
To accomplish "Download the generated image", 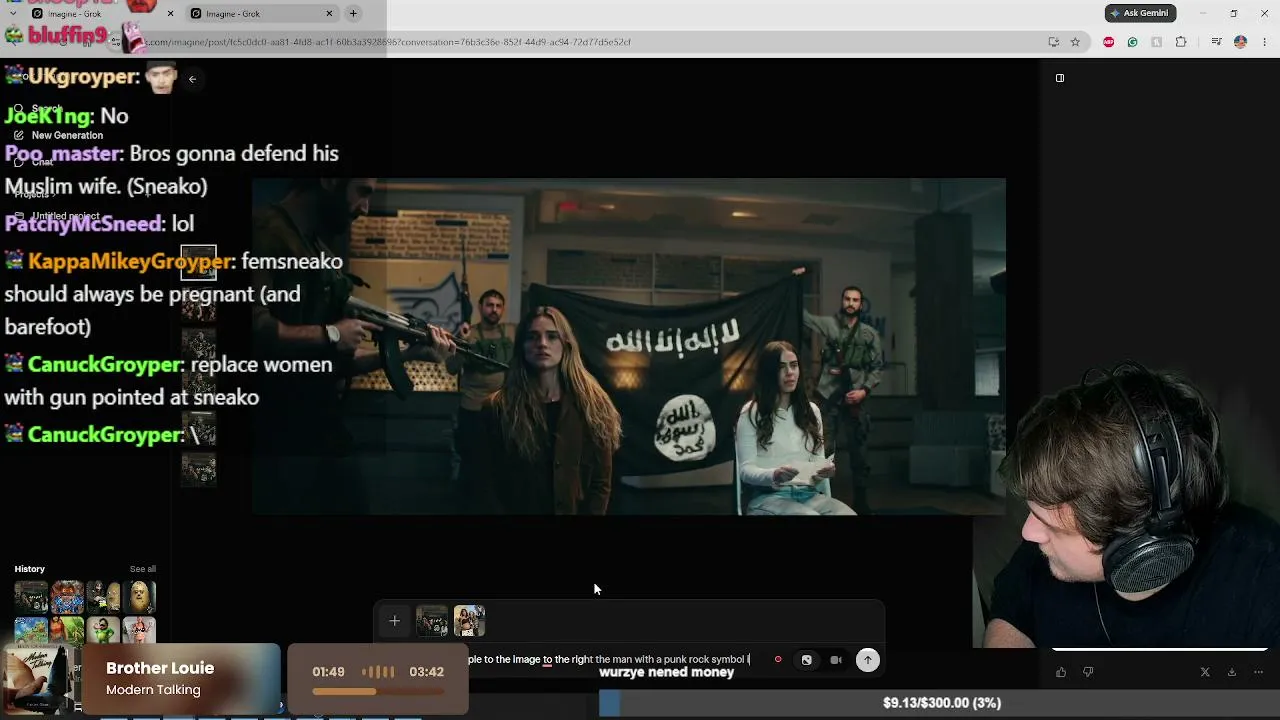I will click(1232, 672).
